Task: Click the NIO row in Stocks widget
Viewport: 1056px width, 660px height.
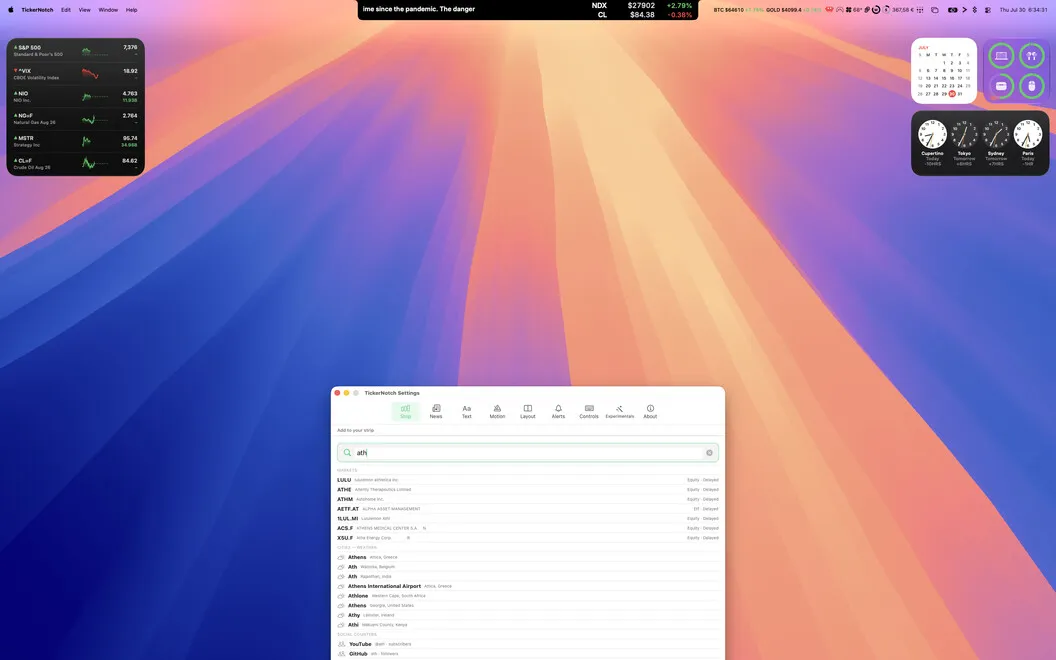Action: (75, 96)
